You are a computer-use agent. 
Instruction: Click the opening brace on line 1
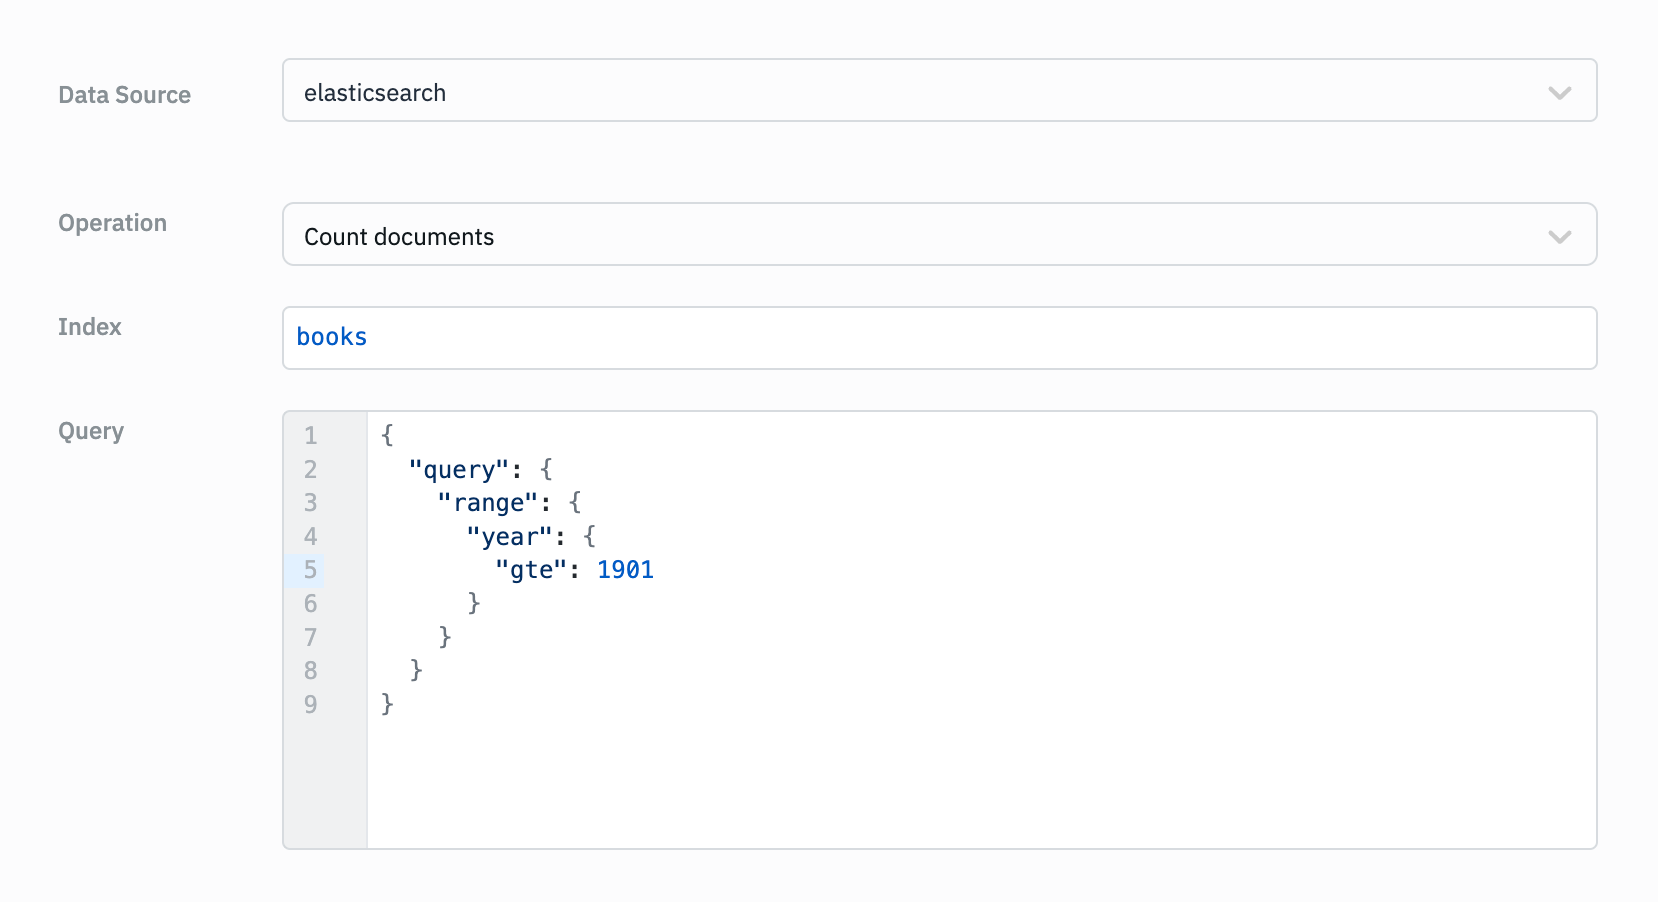[387, 435]
